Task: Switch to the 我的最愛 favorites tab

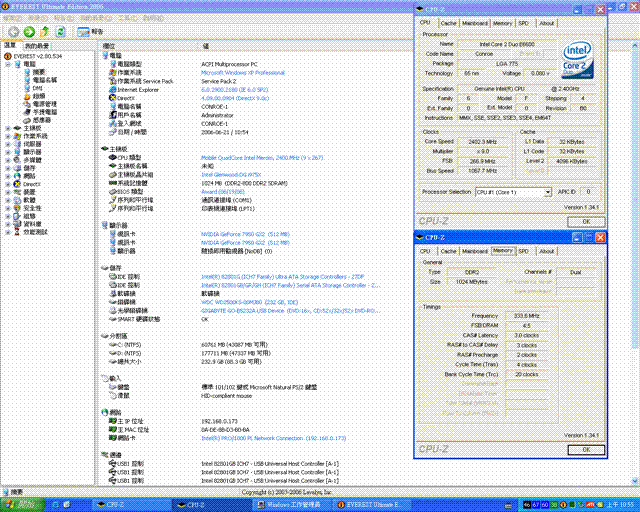Action: click(x=36, y=46)
